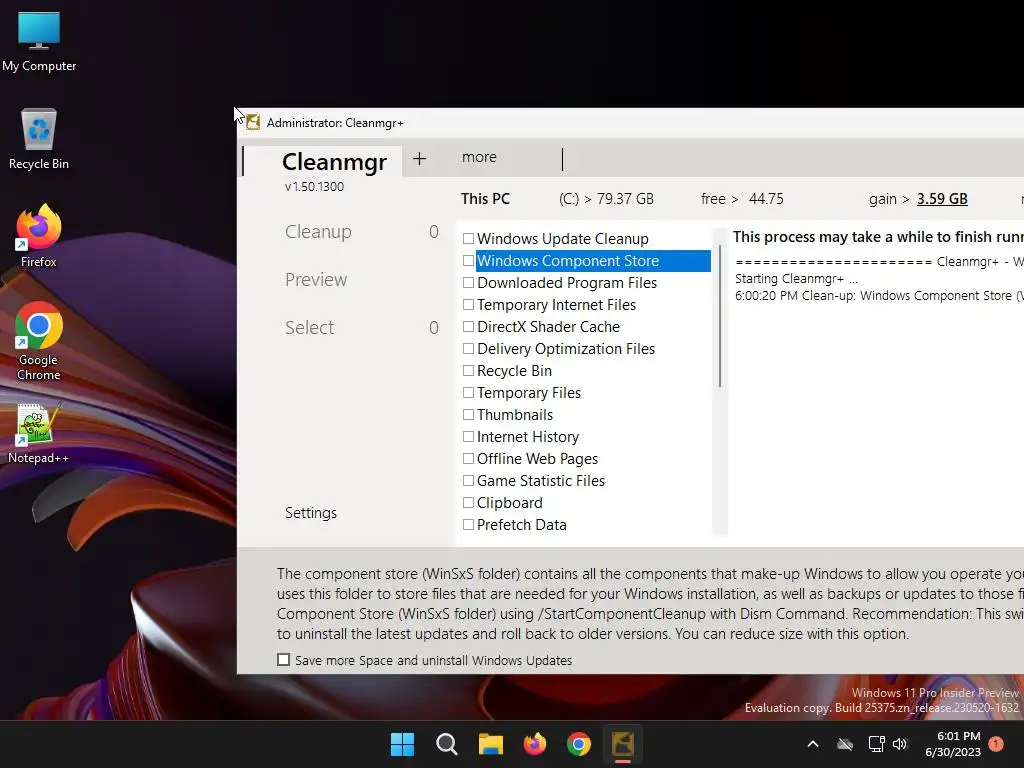Enable the Temporary Files checkbox

point(468,392)
